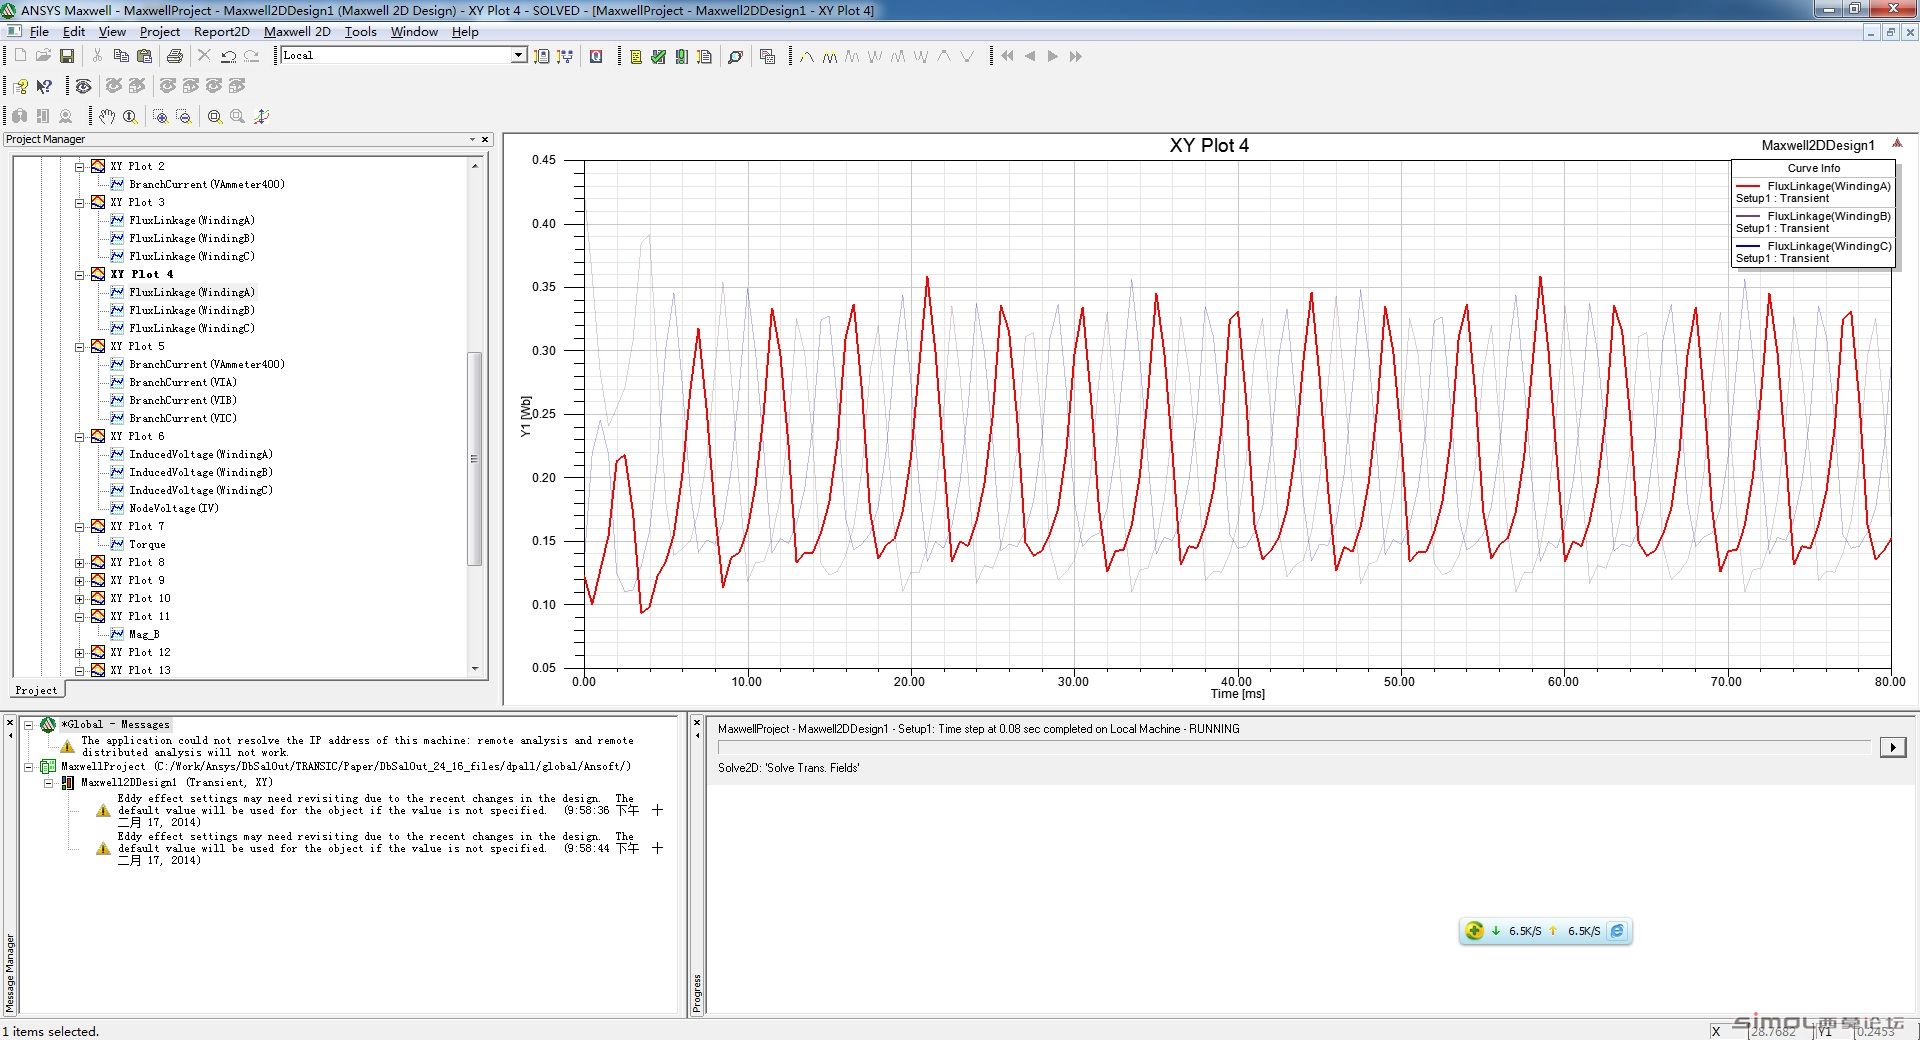1920x1040 pixels.
Task: Click the Undo arrow icon
Action: (x=228, y=56)
